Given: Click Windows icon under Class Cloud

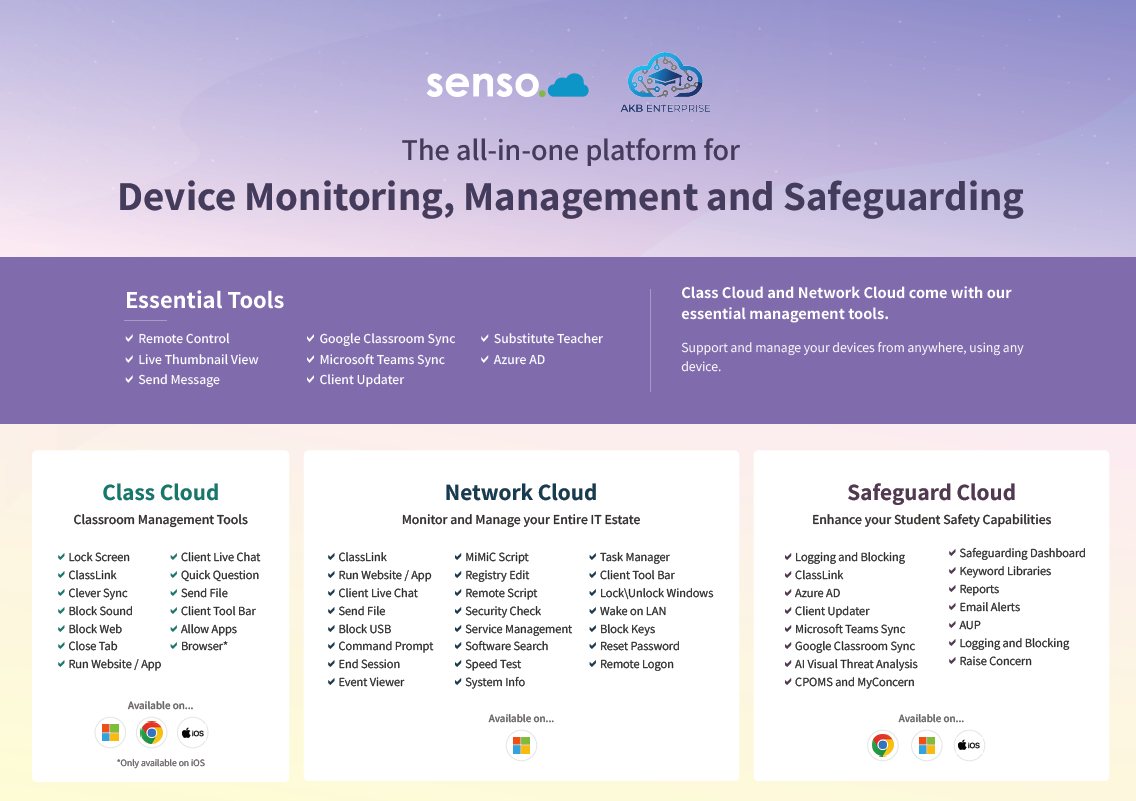Looking at the screenshot, I should pos(110,732).
